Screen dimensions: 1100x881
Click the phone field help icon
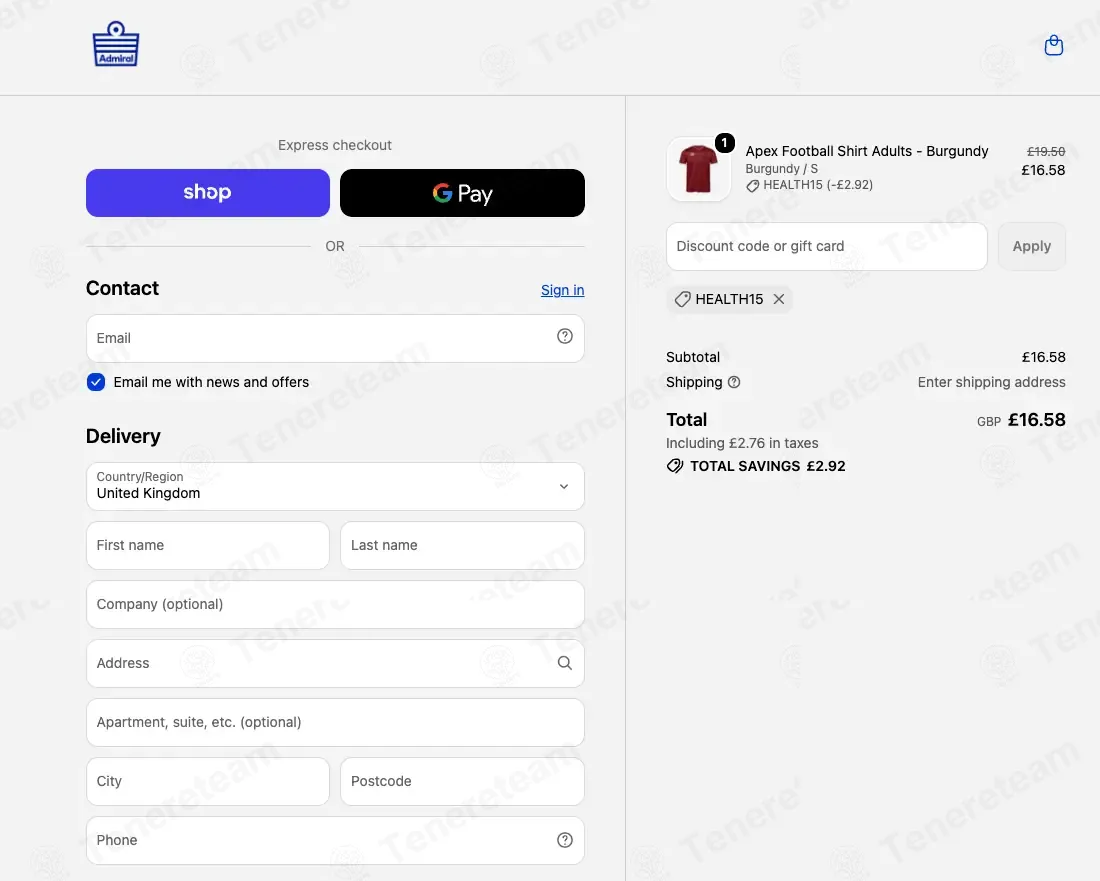tap(565, 840)
